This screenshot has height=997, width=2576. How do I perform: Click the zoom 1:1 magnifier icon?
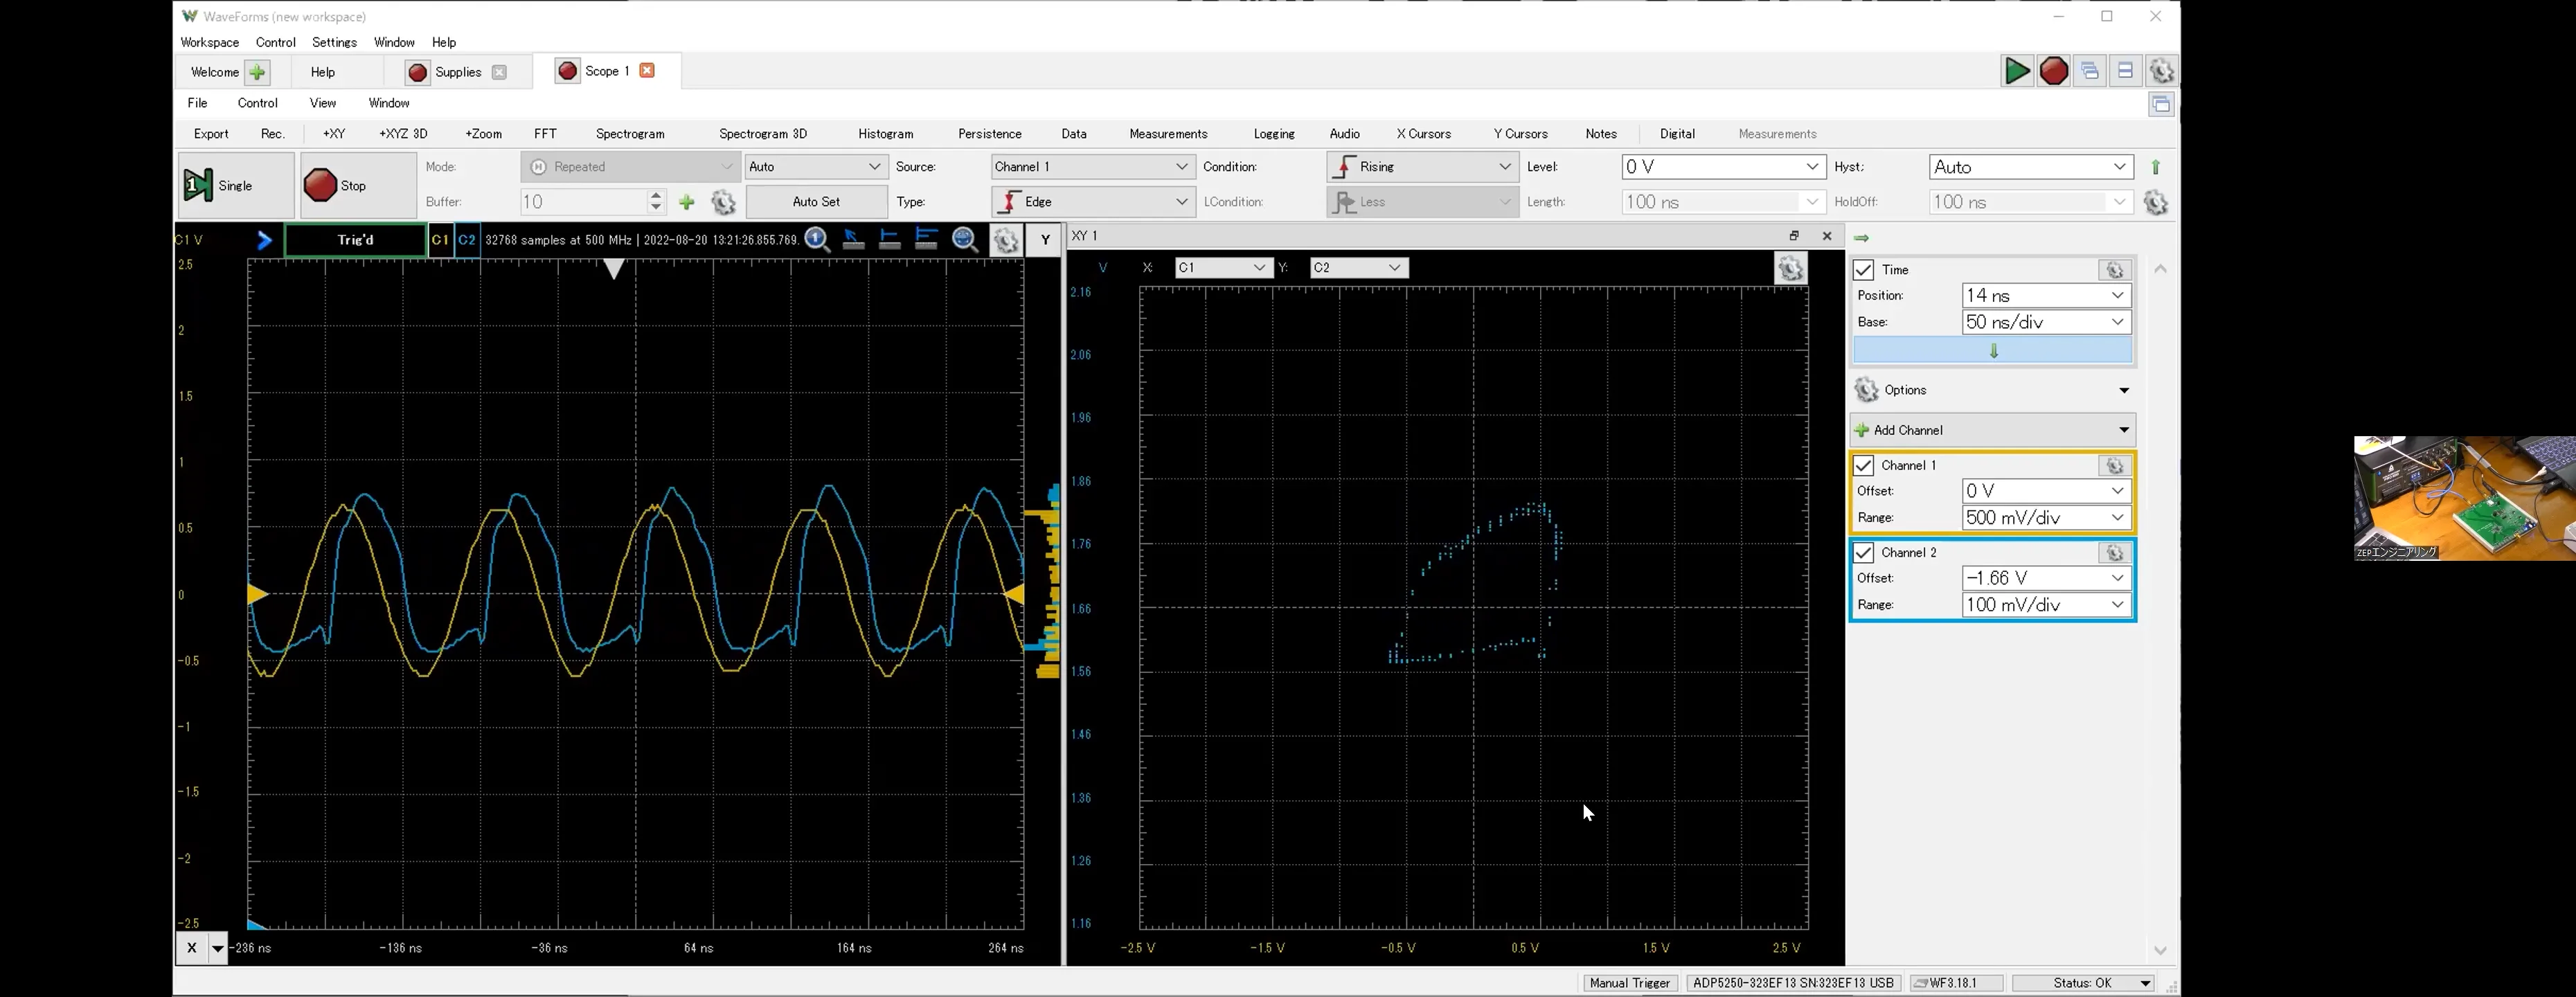point(816,239)
